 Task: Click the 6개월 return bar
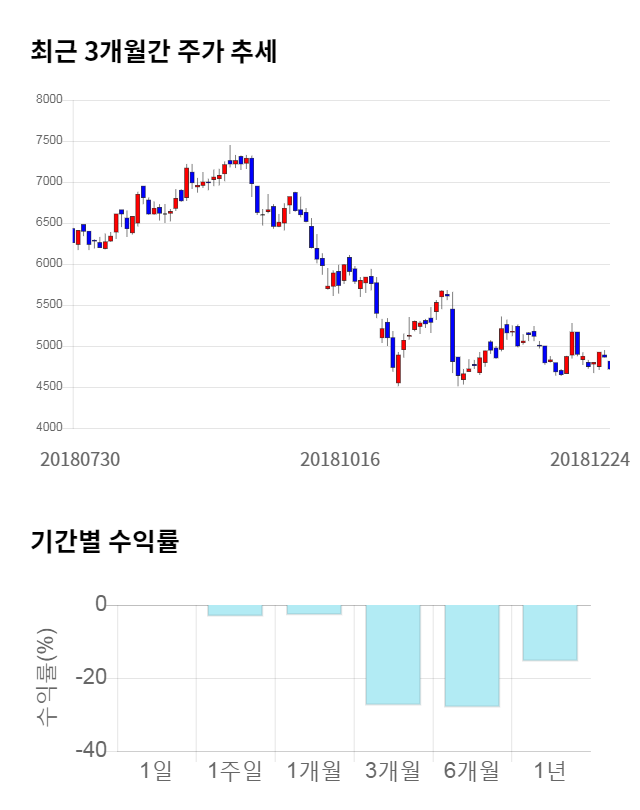(x=472, y=656)
